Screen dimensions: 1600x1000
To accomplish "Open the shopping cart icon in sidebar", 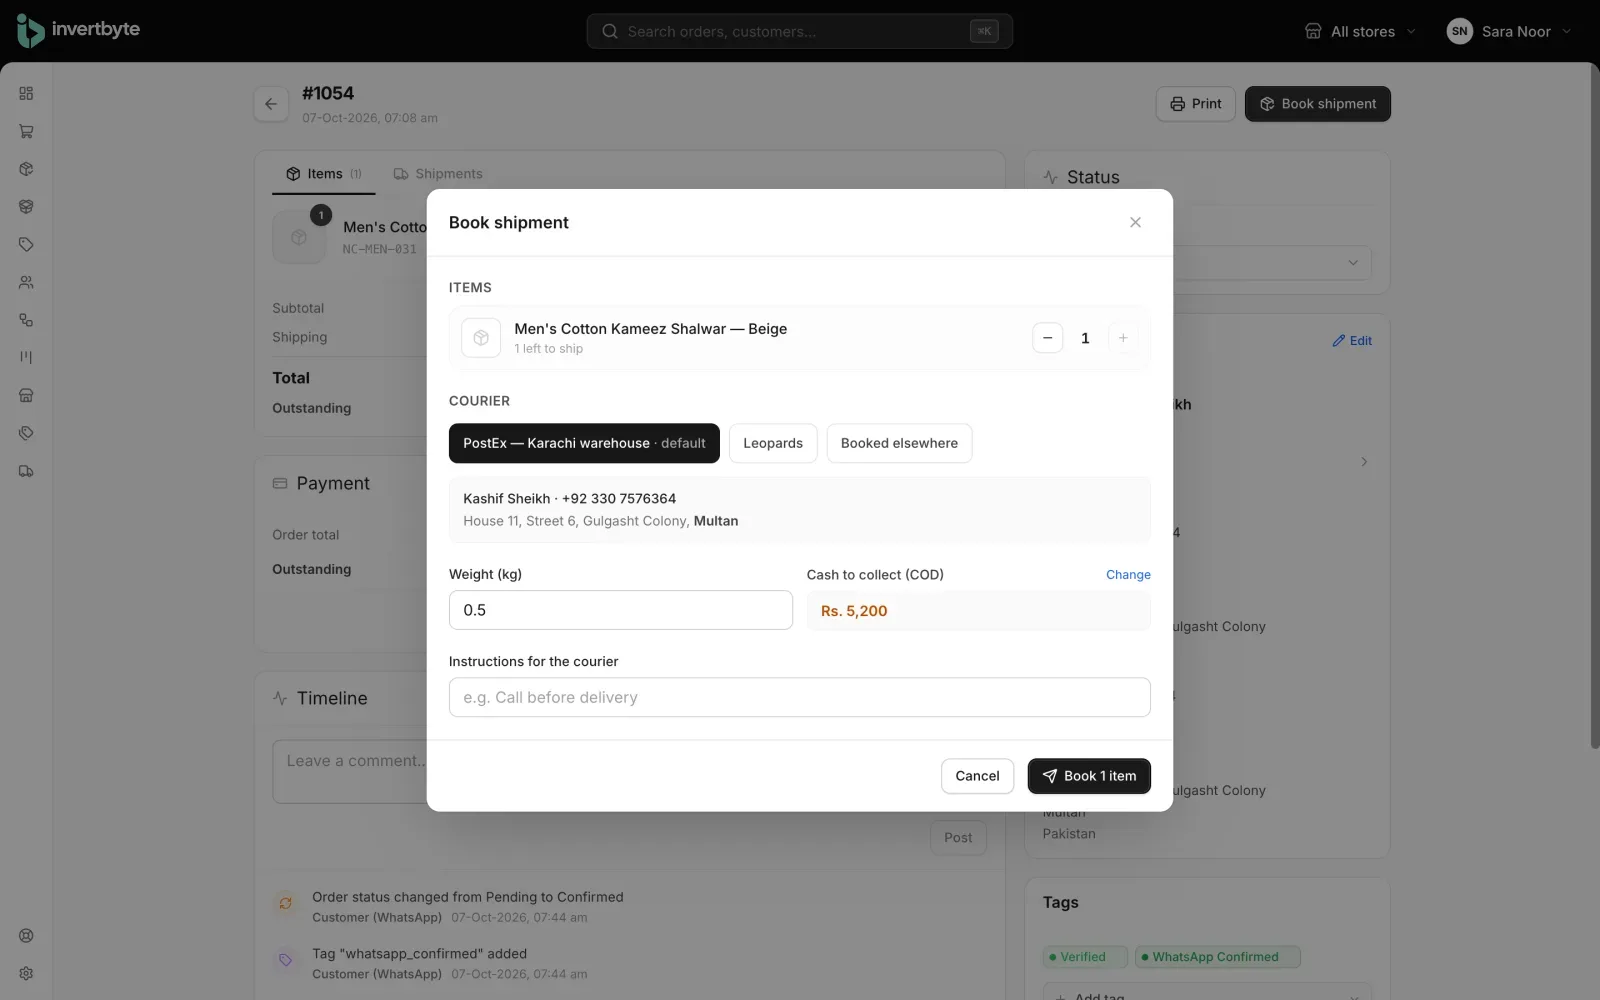I will point(26,131).
